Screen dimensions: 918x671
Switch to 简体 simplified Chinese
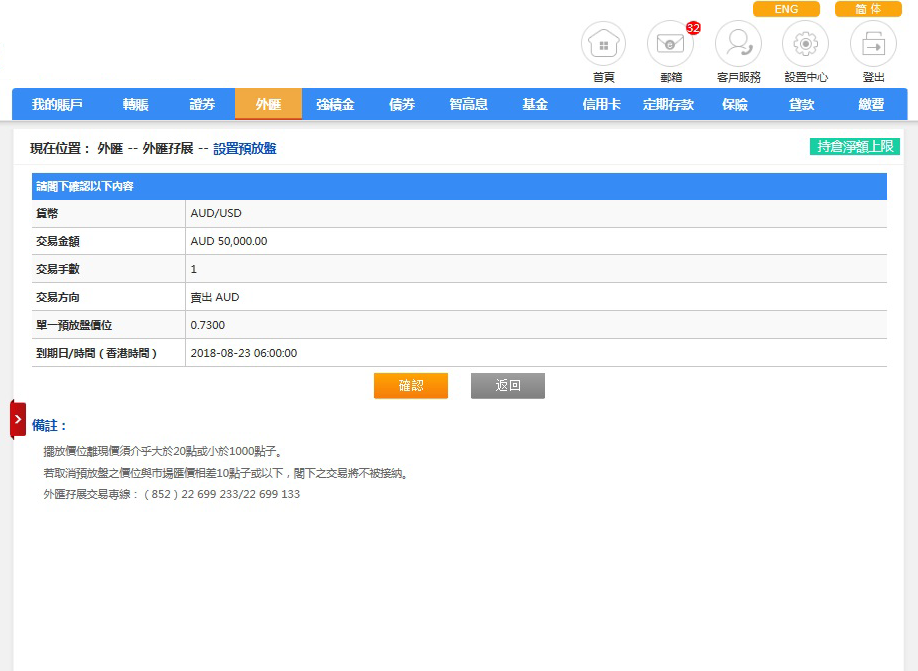coord(868,9)
